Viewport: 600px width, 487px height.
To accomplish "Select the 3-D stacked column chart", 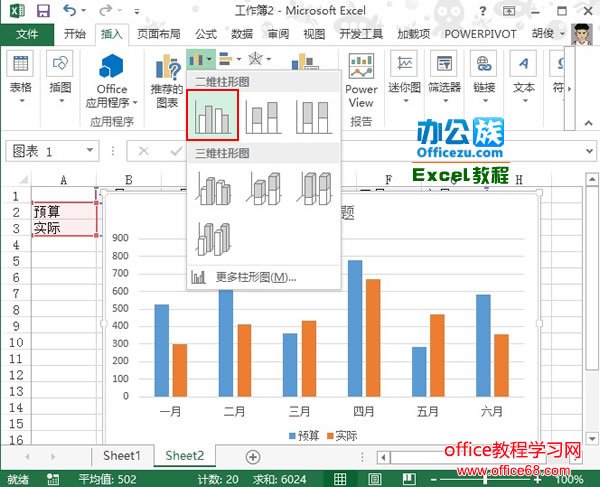I will (x=264, y=188).
